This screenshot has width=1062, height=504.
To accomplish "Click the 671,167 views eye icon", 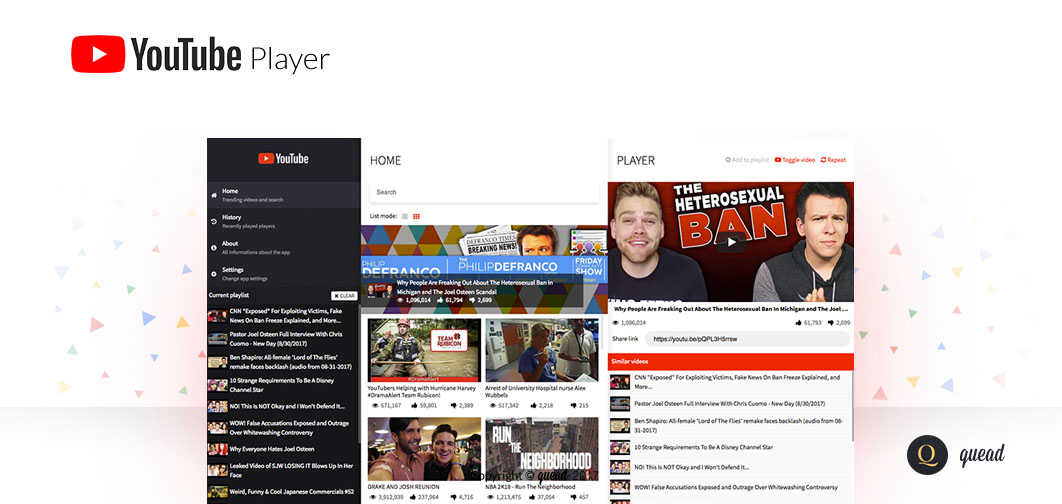I will coord(376,405).
